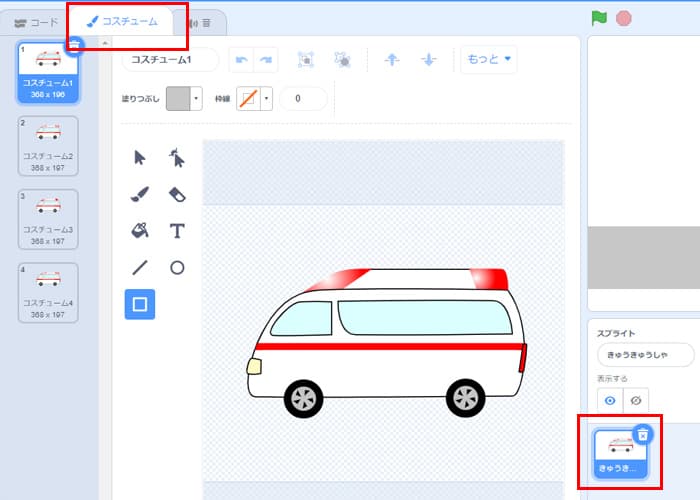Select costume thumbnail コスチューム1

(48, 72)
